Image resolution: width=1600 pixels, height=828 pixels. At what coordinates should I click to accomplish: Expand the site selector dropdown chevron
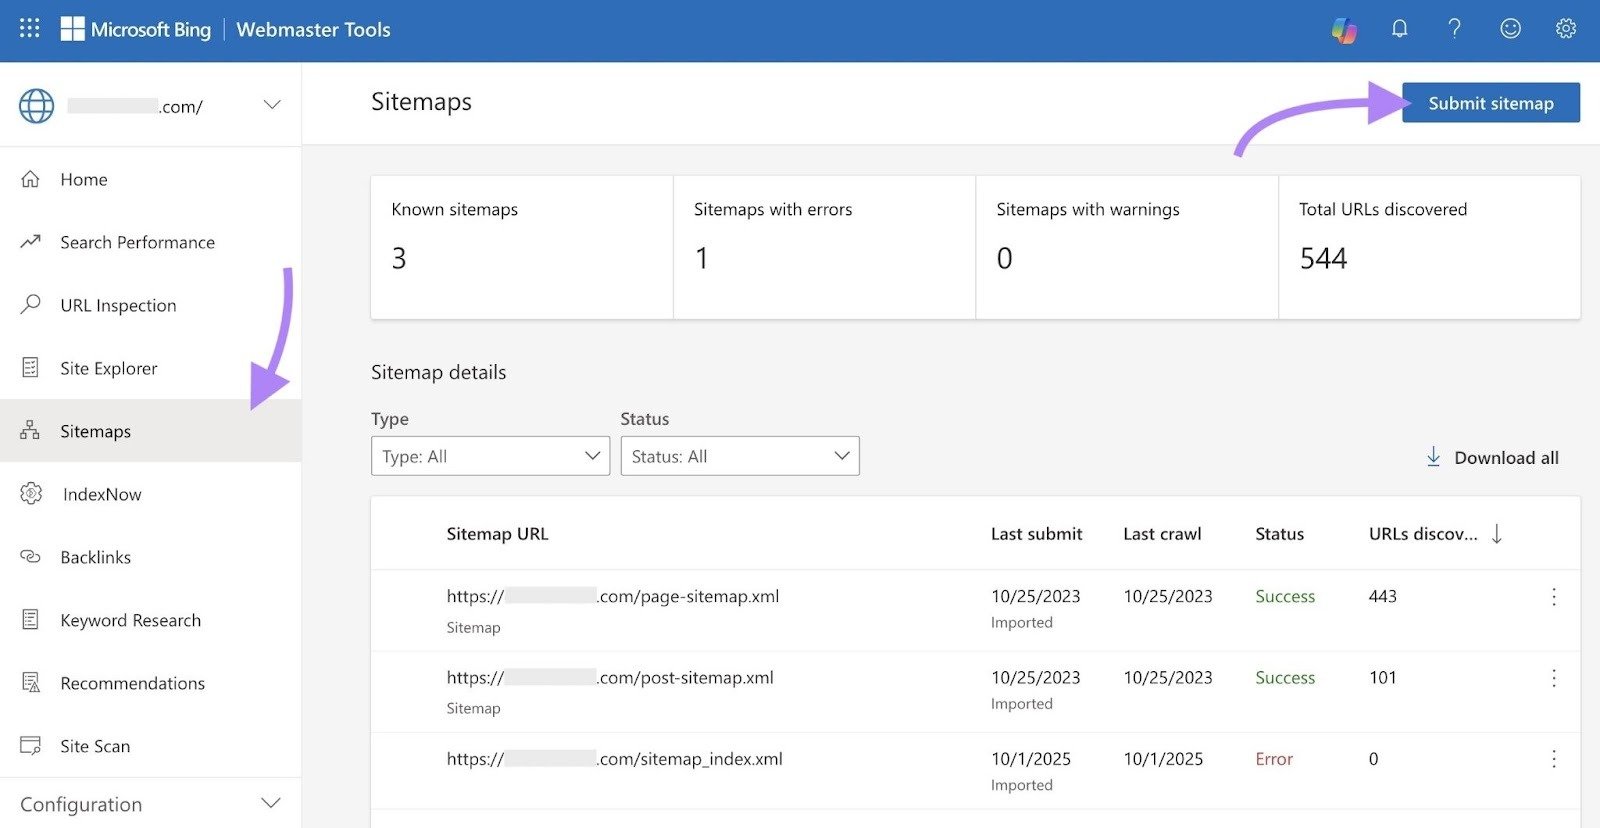pyautogui.click(x=271, y=105)
